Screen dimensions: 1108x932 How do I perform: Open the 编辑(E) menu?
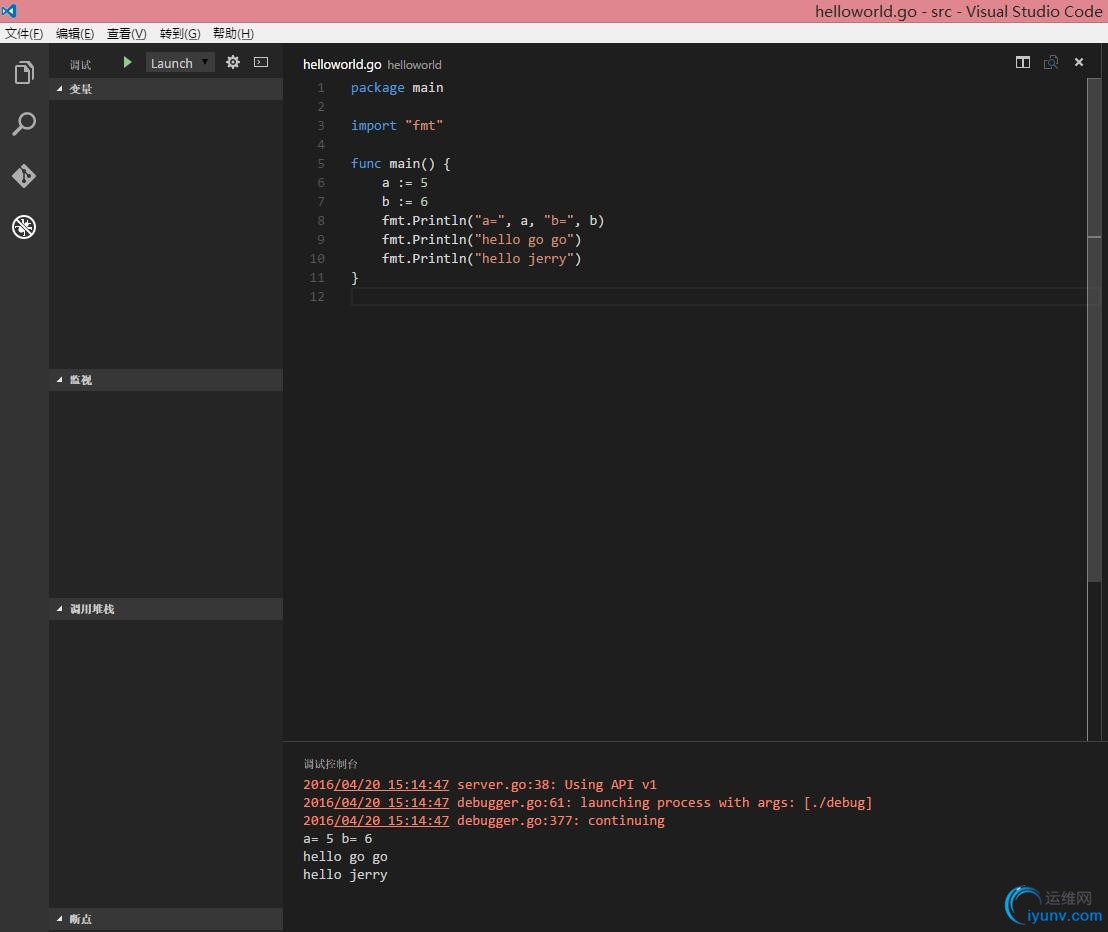coord(75,33)
